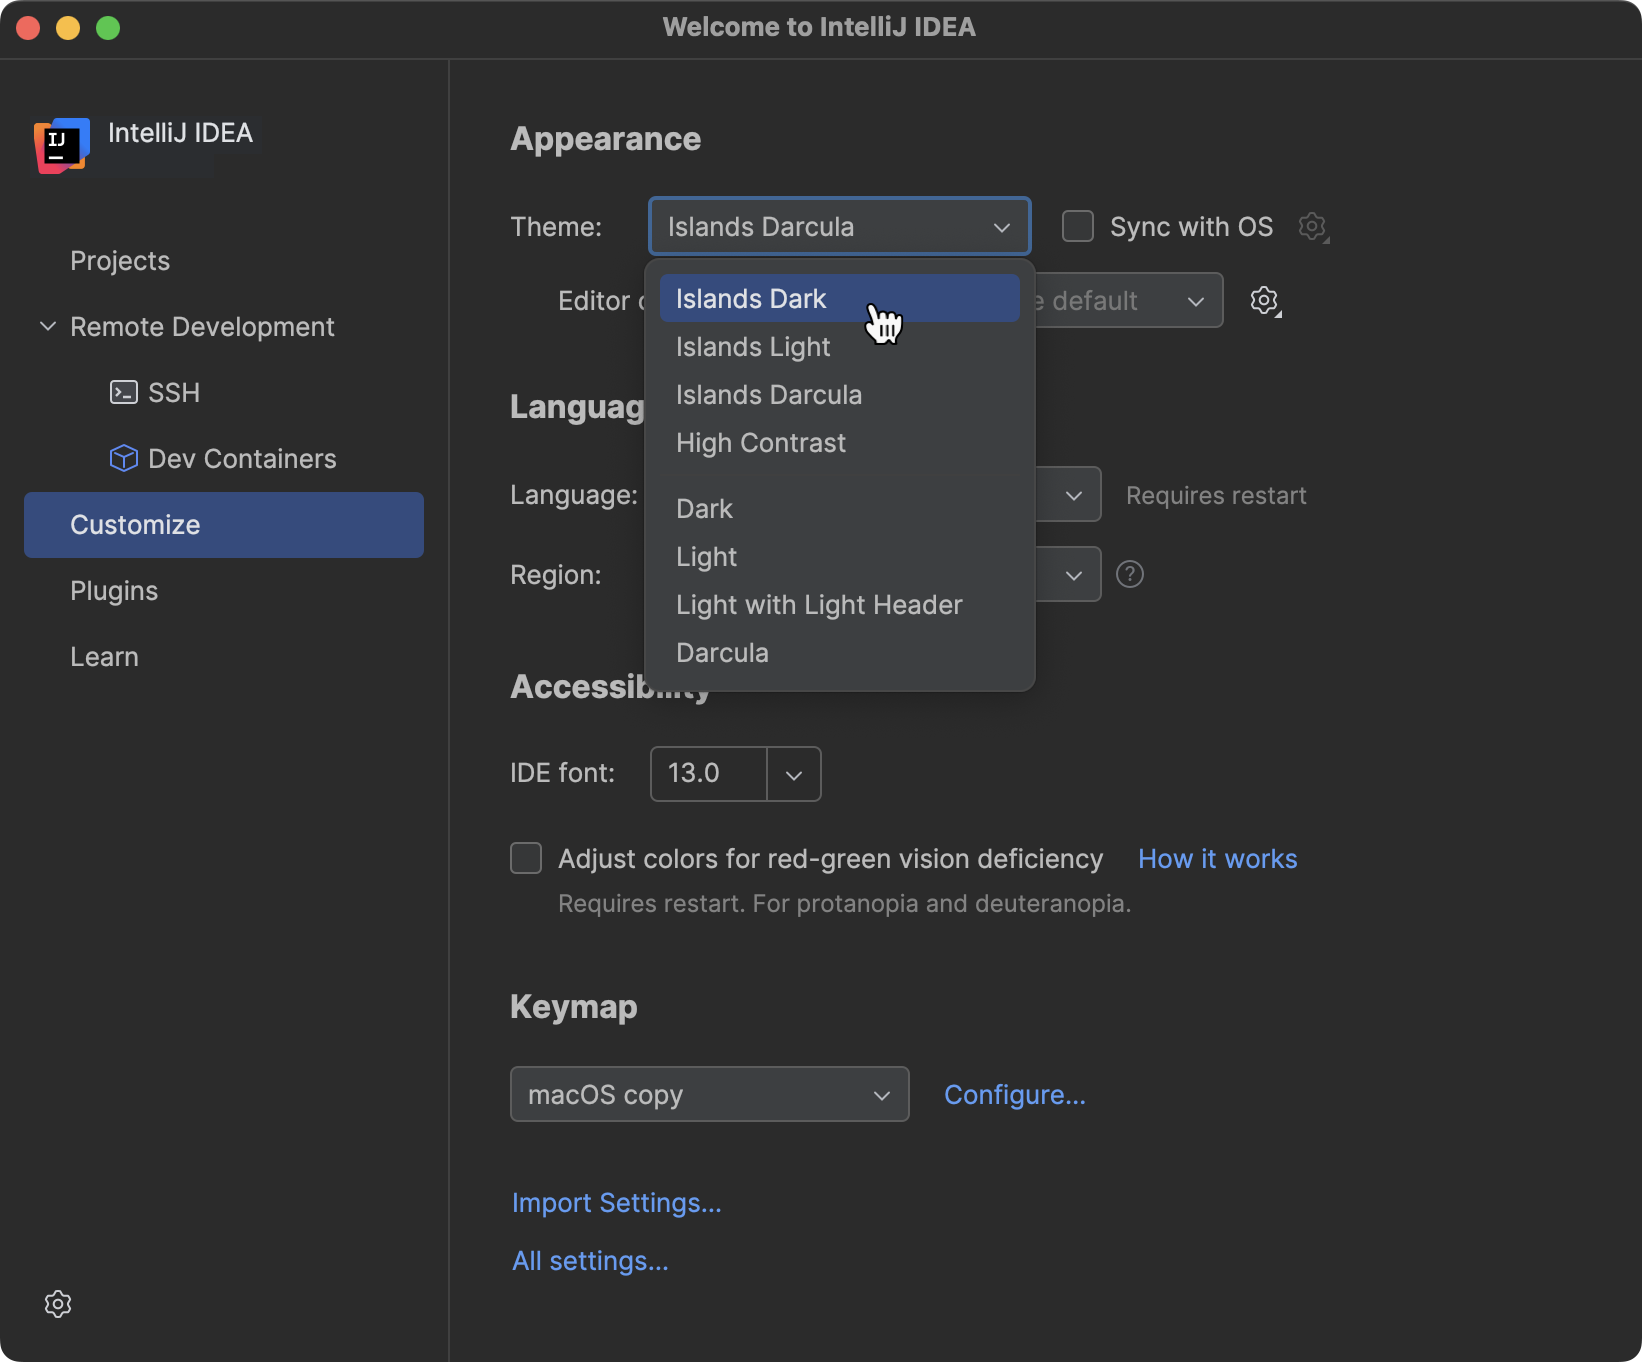Enable the Sync with OS checkbox
1642x1362 pixels.
pyautogui.click(x=1078, y=226)
